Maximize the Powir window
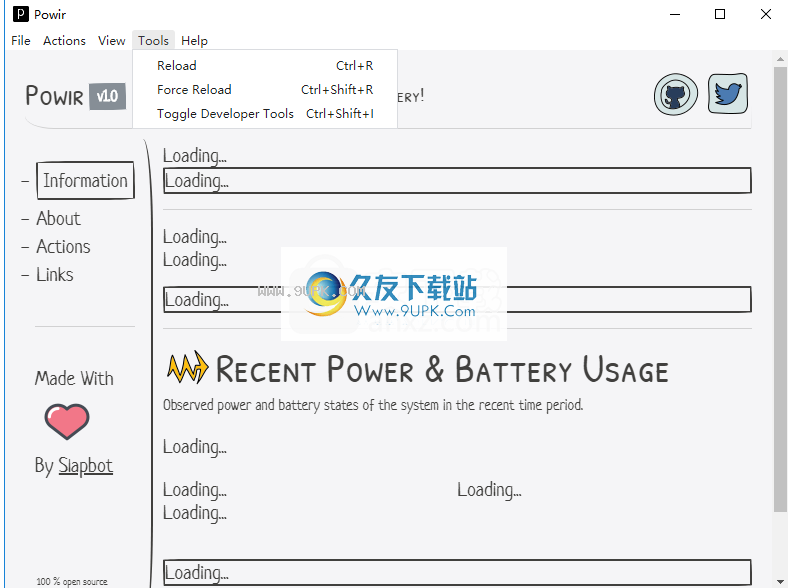788x588 pixels. point(720,14)
